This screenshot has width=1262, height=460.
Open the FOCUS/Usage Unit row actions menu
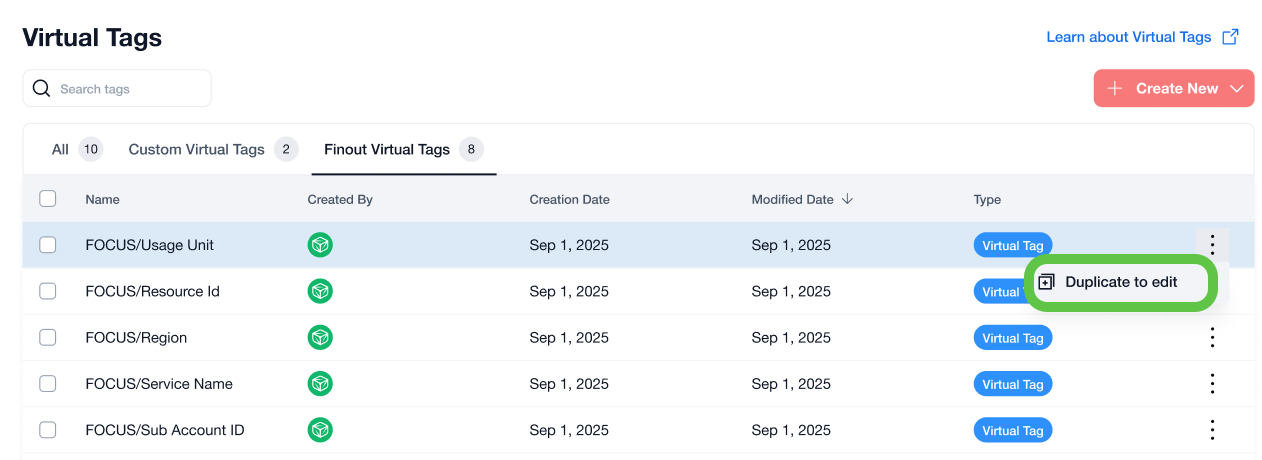1212,245
